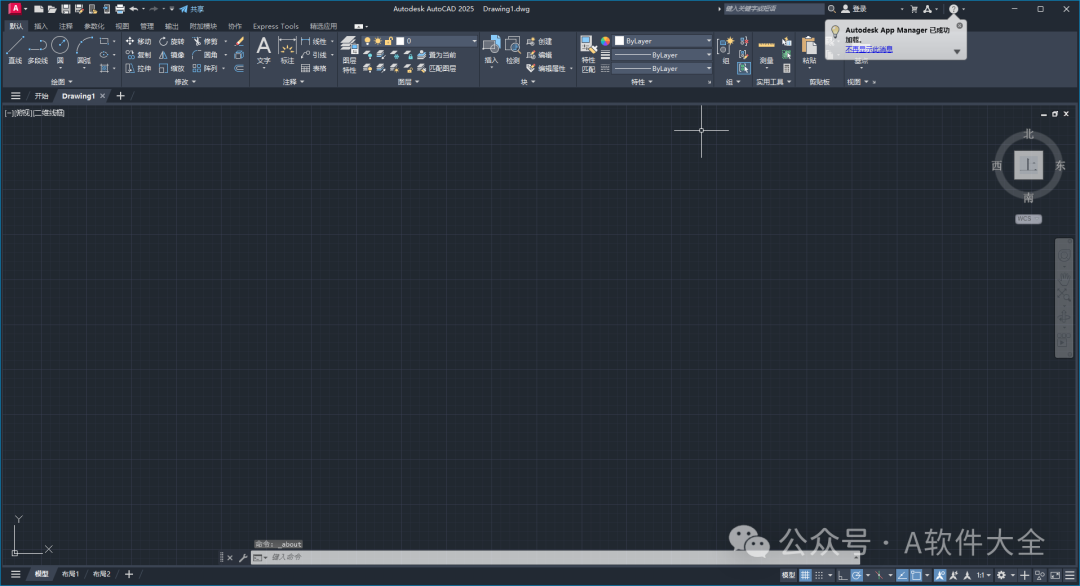Screen dimensions: 1080x586
Task: Click the 阵列 (Array) tool
Action: coord(205,68)
